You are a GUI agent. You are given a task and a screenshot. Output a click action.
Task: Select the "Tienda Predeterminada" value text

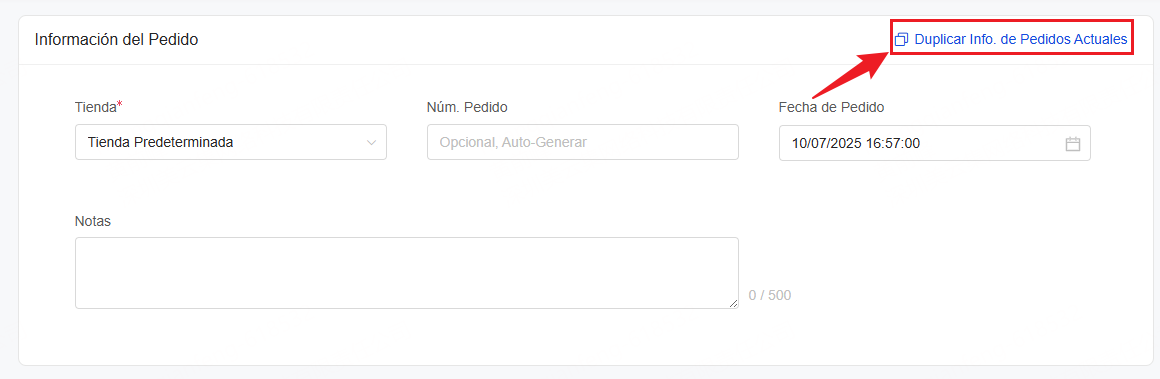point(160,143)
